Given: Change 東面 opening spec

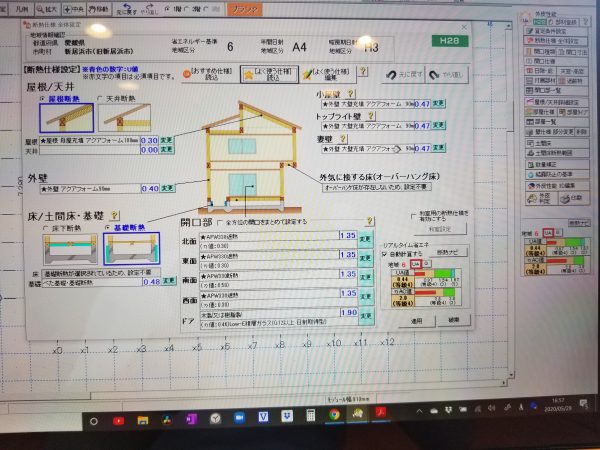Looking at the screenshot, I should coord(366,258).
